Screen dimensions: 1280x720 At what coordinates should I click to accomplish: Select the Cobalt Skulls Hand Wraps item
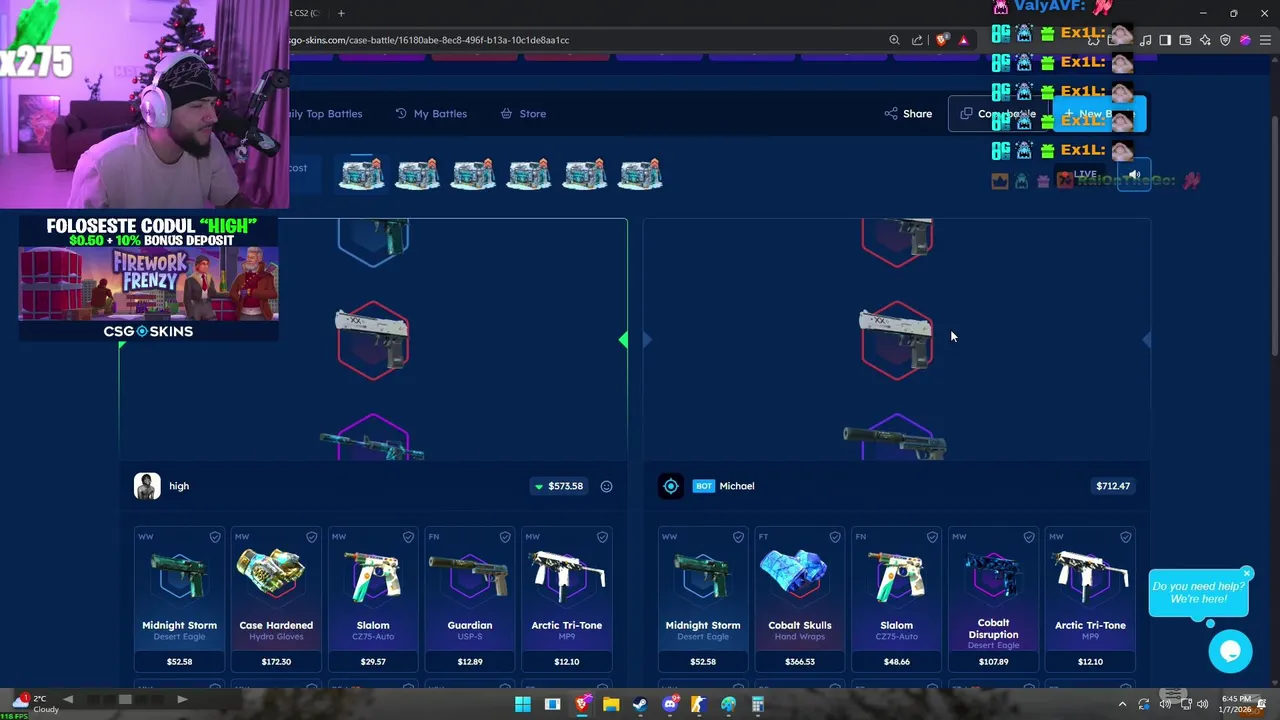point(800,598)
